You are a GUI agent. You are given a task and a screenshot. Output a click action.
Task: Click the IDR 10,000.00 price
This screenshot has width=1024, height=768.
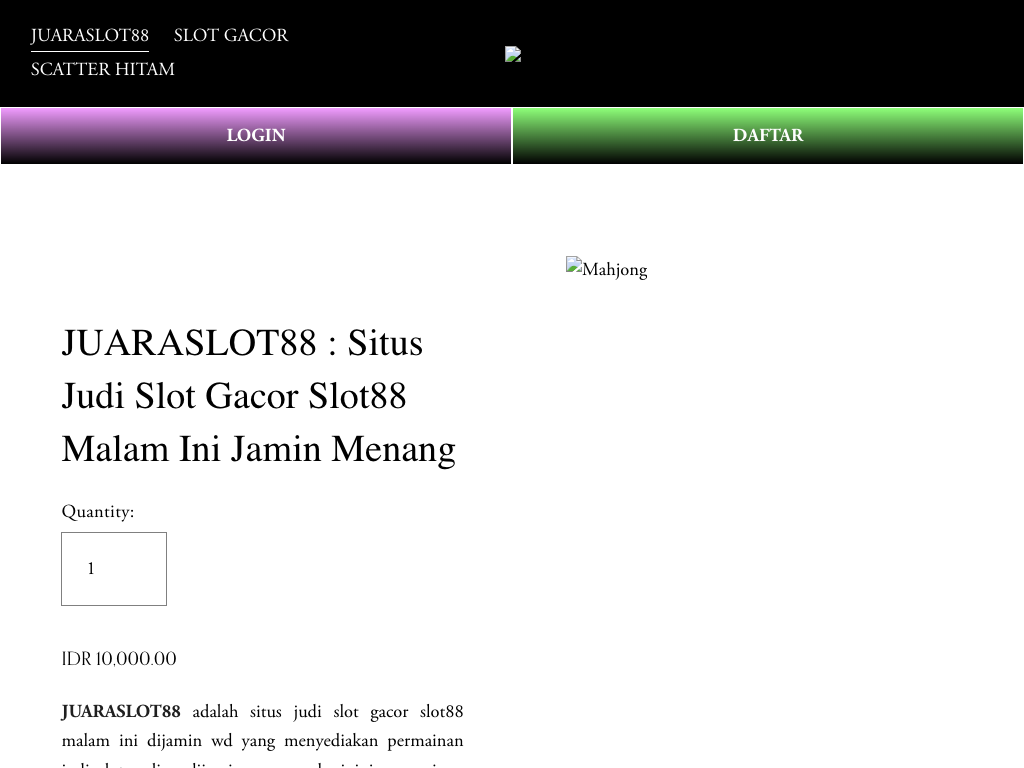(119, 659)
